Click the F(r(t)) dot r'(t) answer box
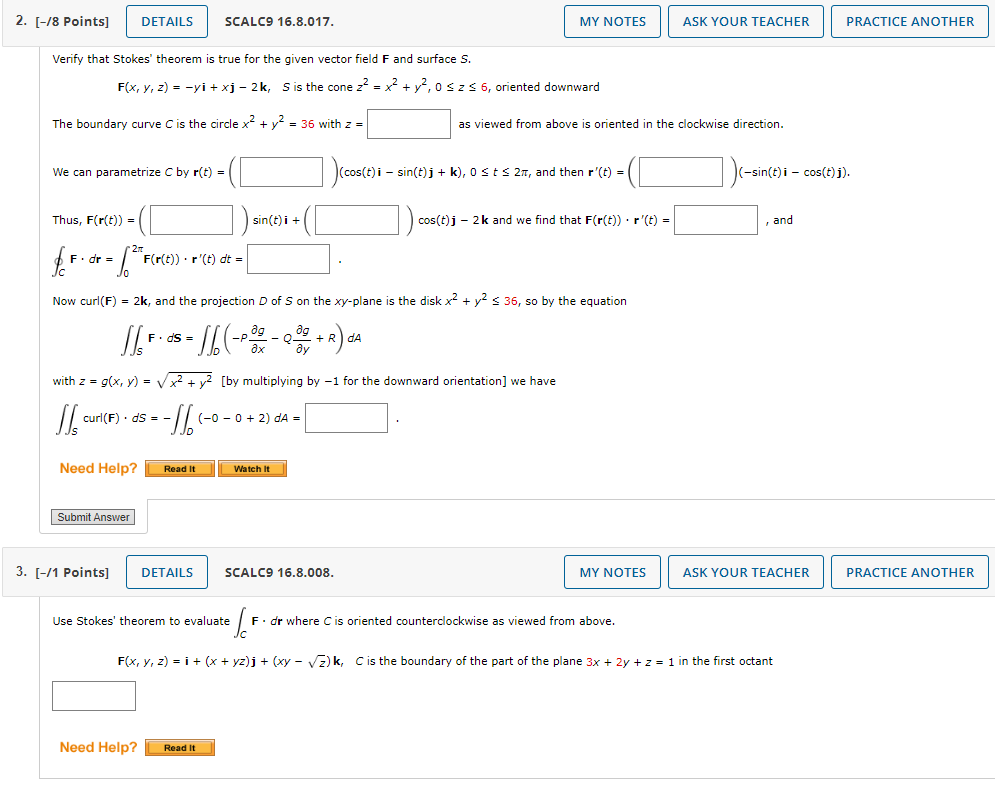995x797 pixels. tap(717, 219)
